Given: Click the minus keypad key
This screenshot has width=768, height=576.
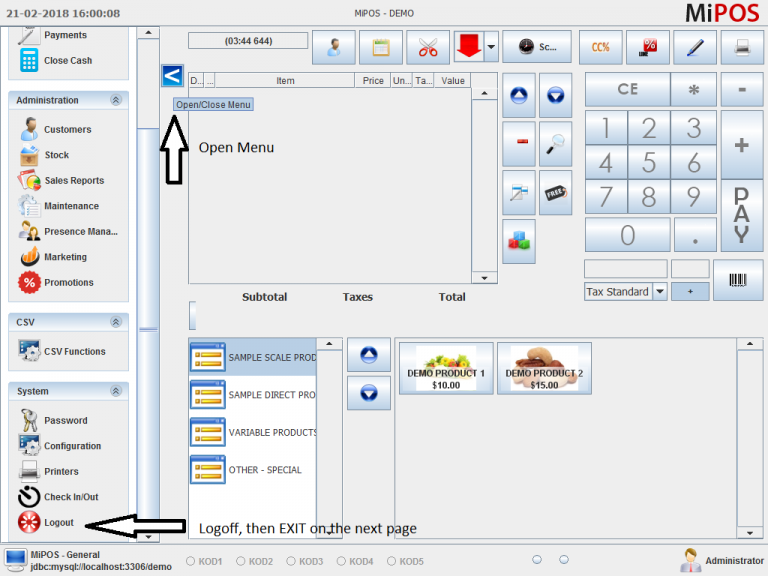Looking at the screenshot, I should tap(742, 90).
